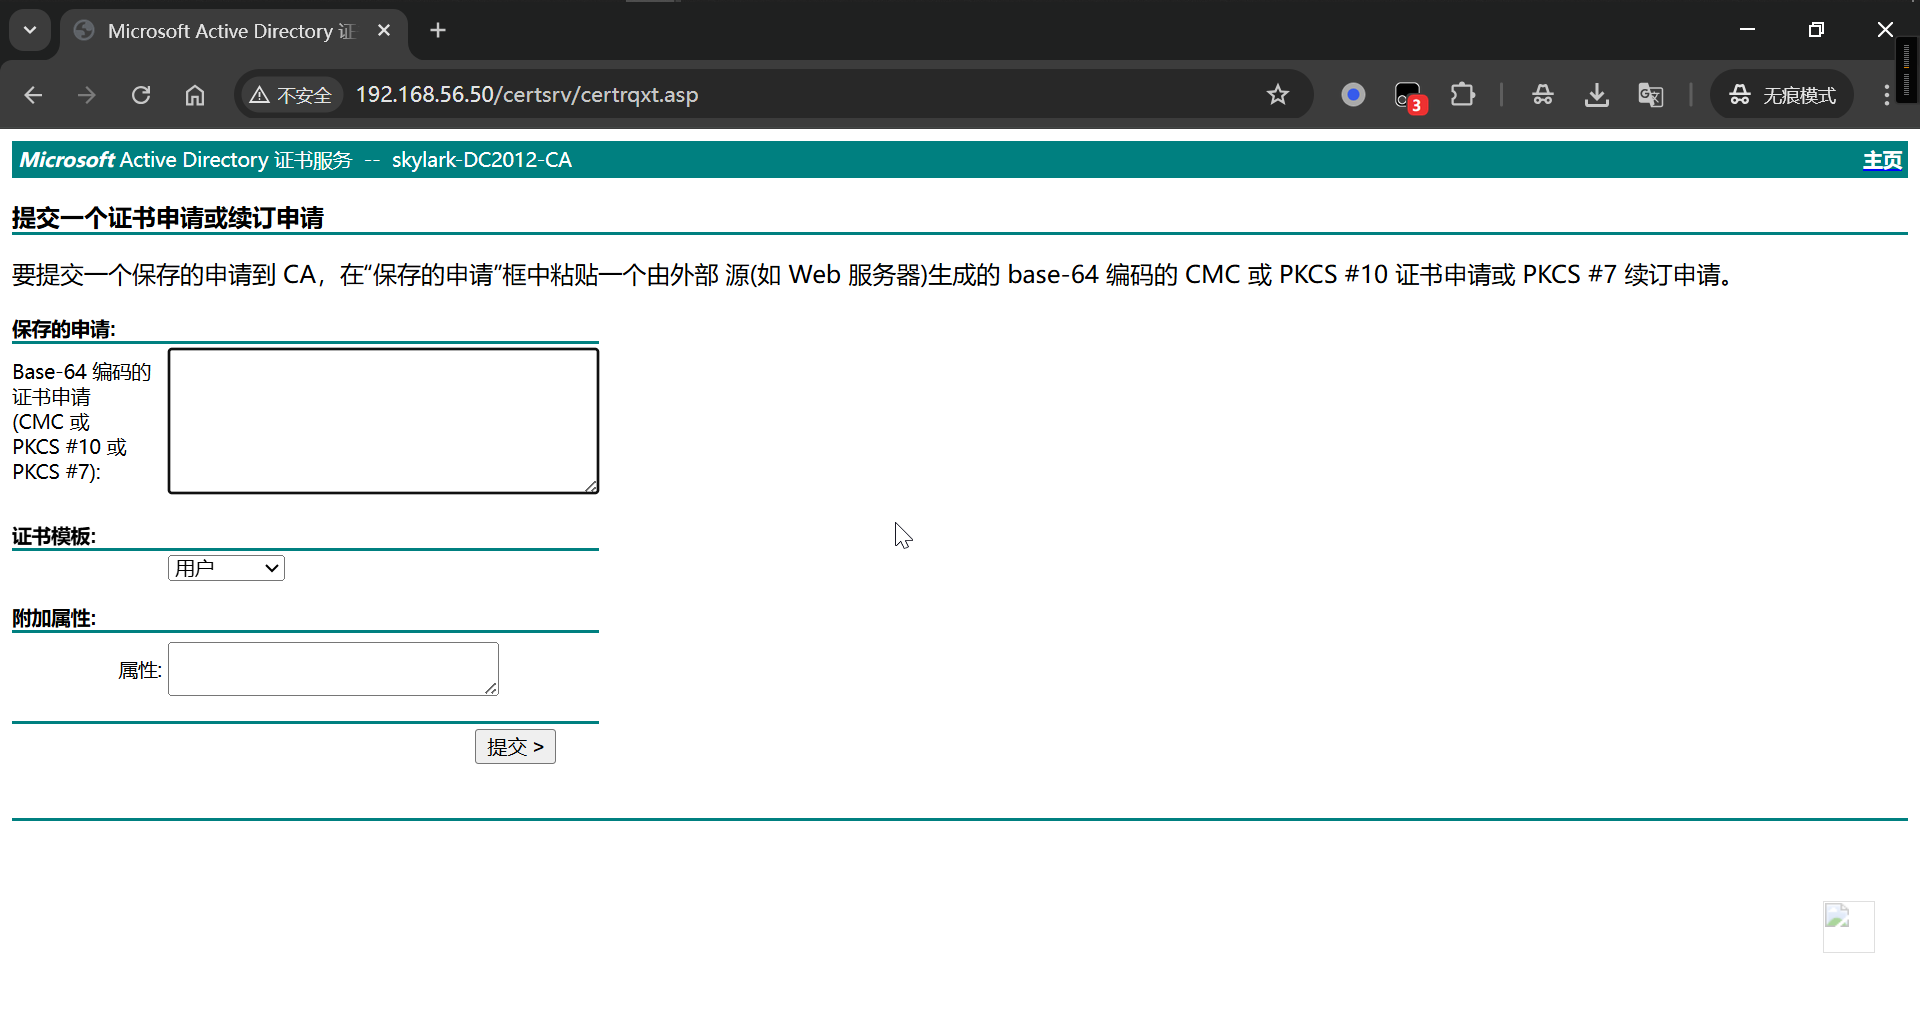This screenshot has width=1920, height=1026.
Task: Click the 无痕模式 incognito indicator
Action: (x=1782, y=95)
